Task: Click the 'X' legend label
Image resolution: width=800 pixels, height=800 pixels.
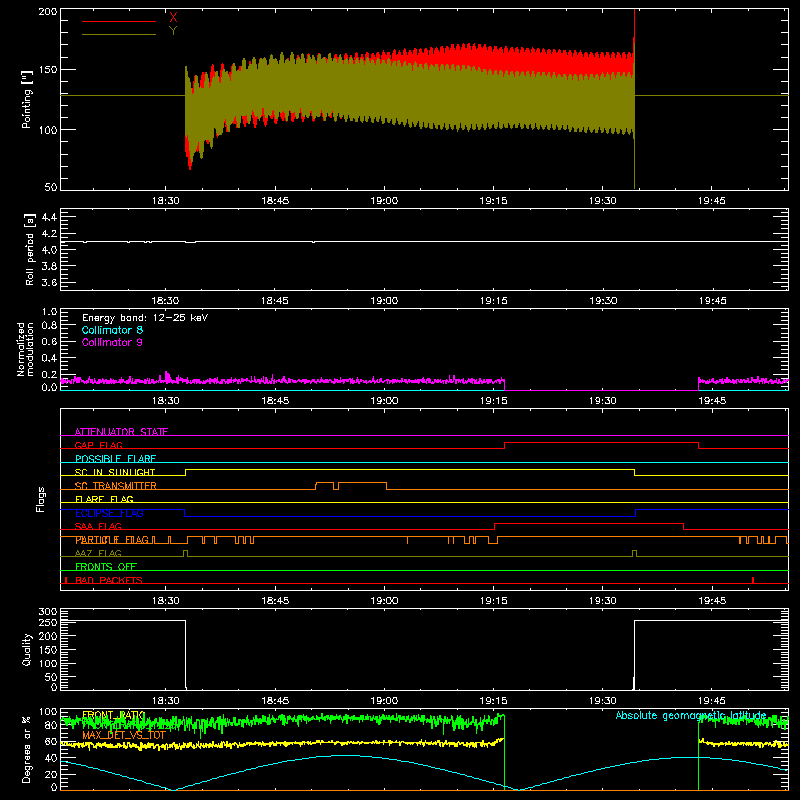Action: 173,18
